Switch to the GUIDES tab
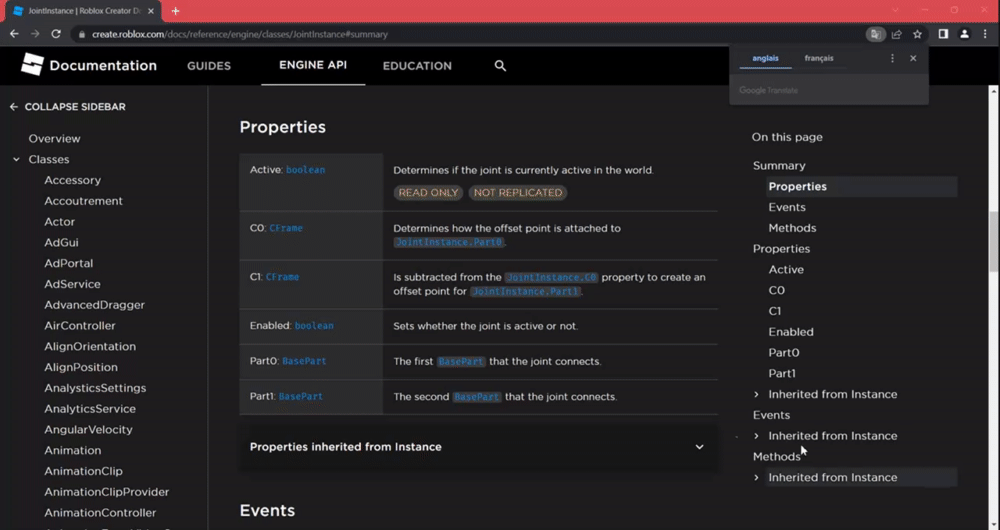The width and height of the screenshot is (1000, 530). pos(209,66)
